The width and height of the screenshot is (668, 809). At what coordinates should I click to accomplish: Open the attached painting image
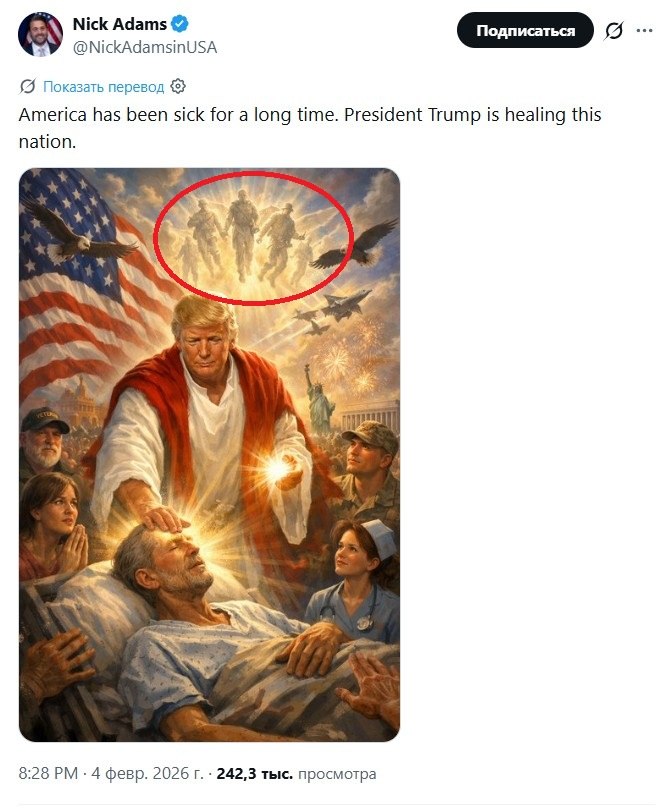point(209,455)
